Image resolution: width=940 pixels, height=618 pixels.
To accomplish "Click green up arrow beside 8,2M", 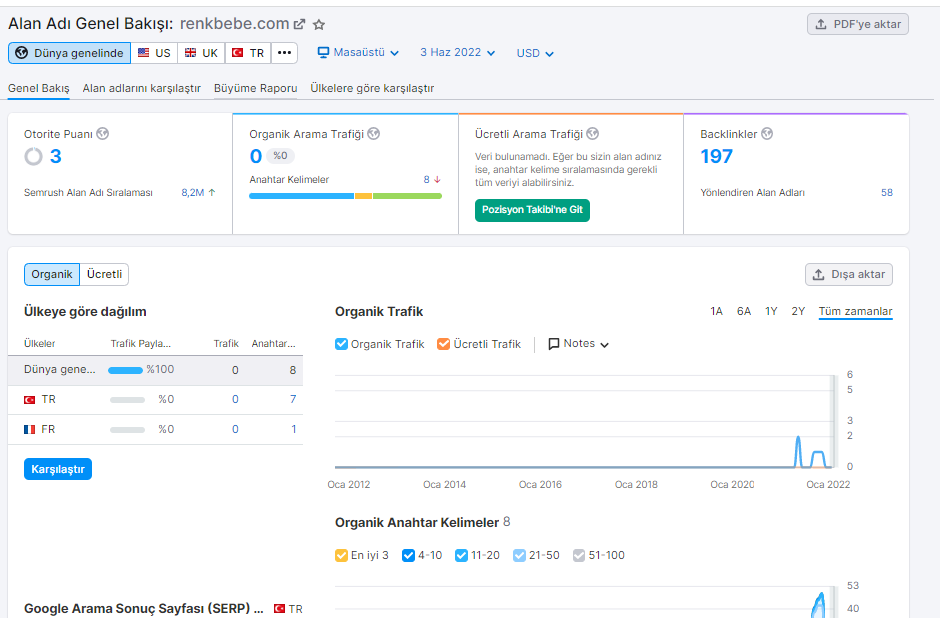I will click(212, 192).
